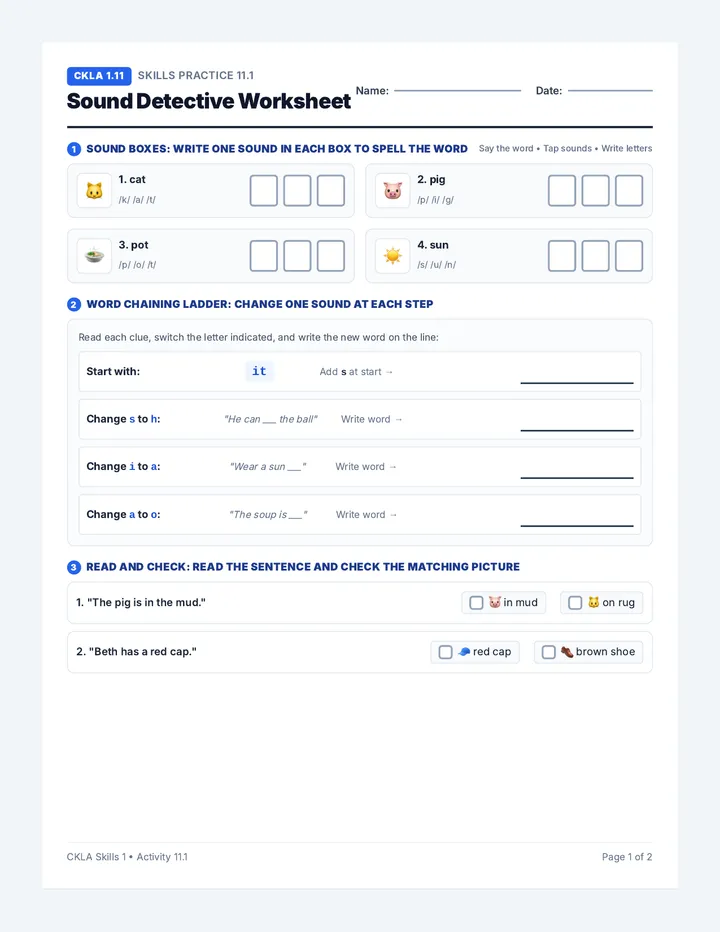
Task: Click the answer line for 'Add s at start'
Action: 577,378
